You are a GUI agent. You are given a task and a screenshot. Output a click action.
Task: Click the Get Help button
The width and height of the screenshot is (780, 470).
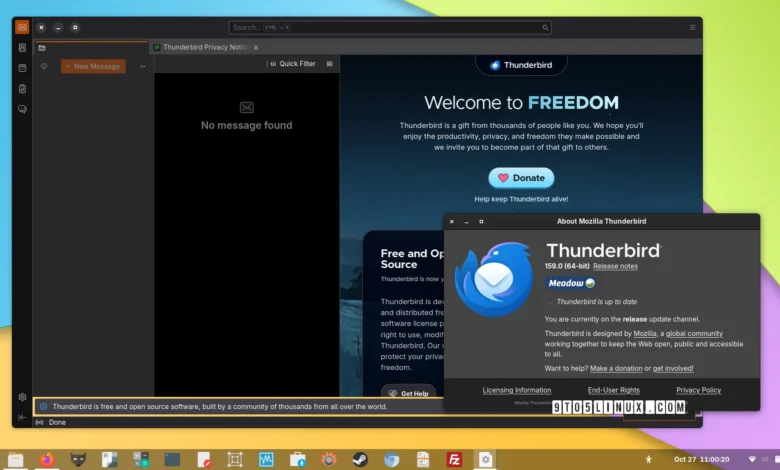(x=408, y=393)
